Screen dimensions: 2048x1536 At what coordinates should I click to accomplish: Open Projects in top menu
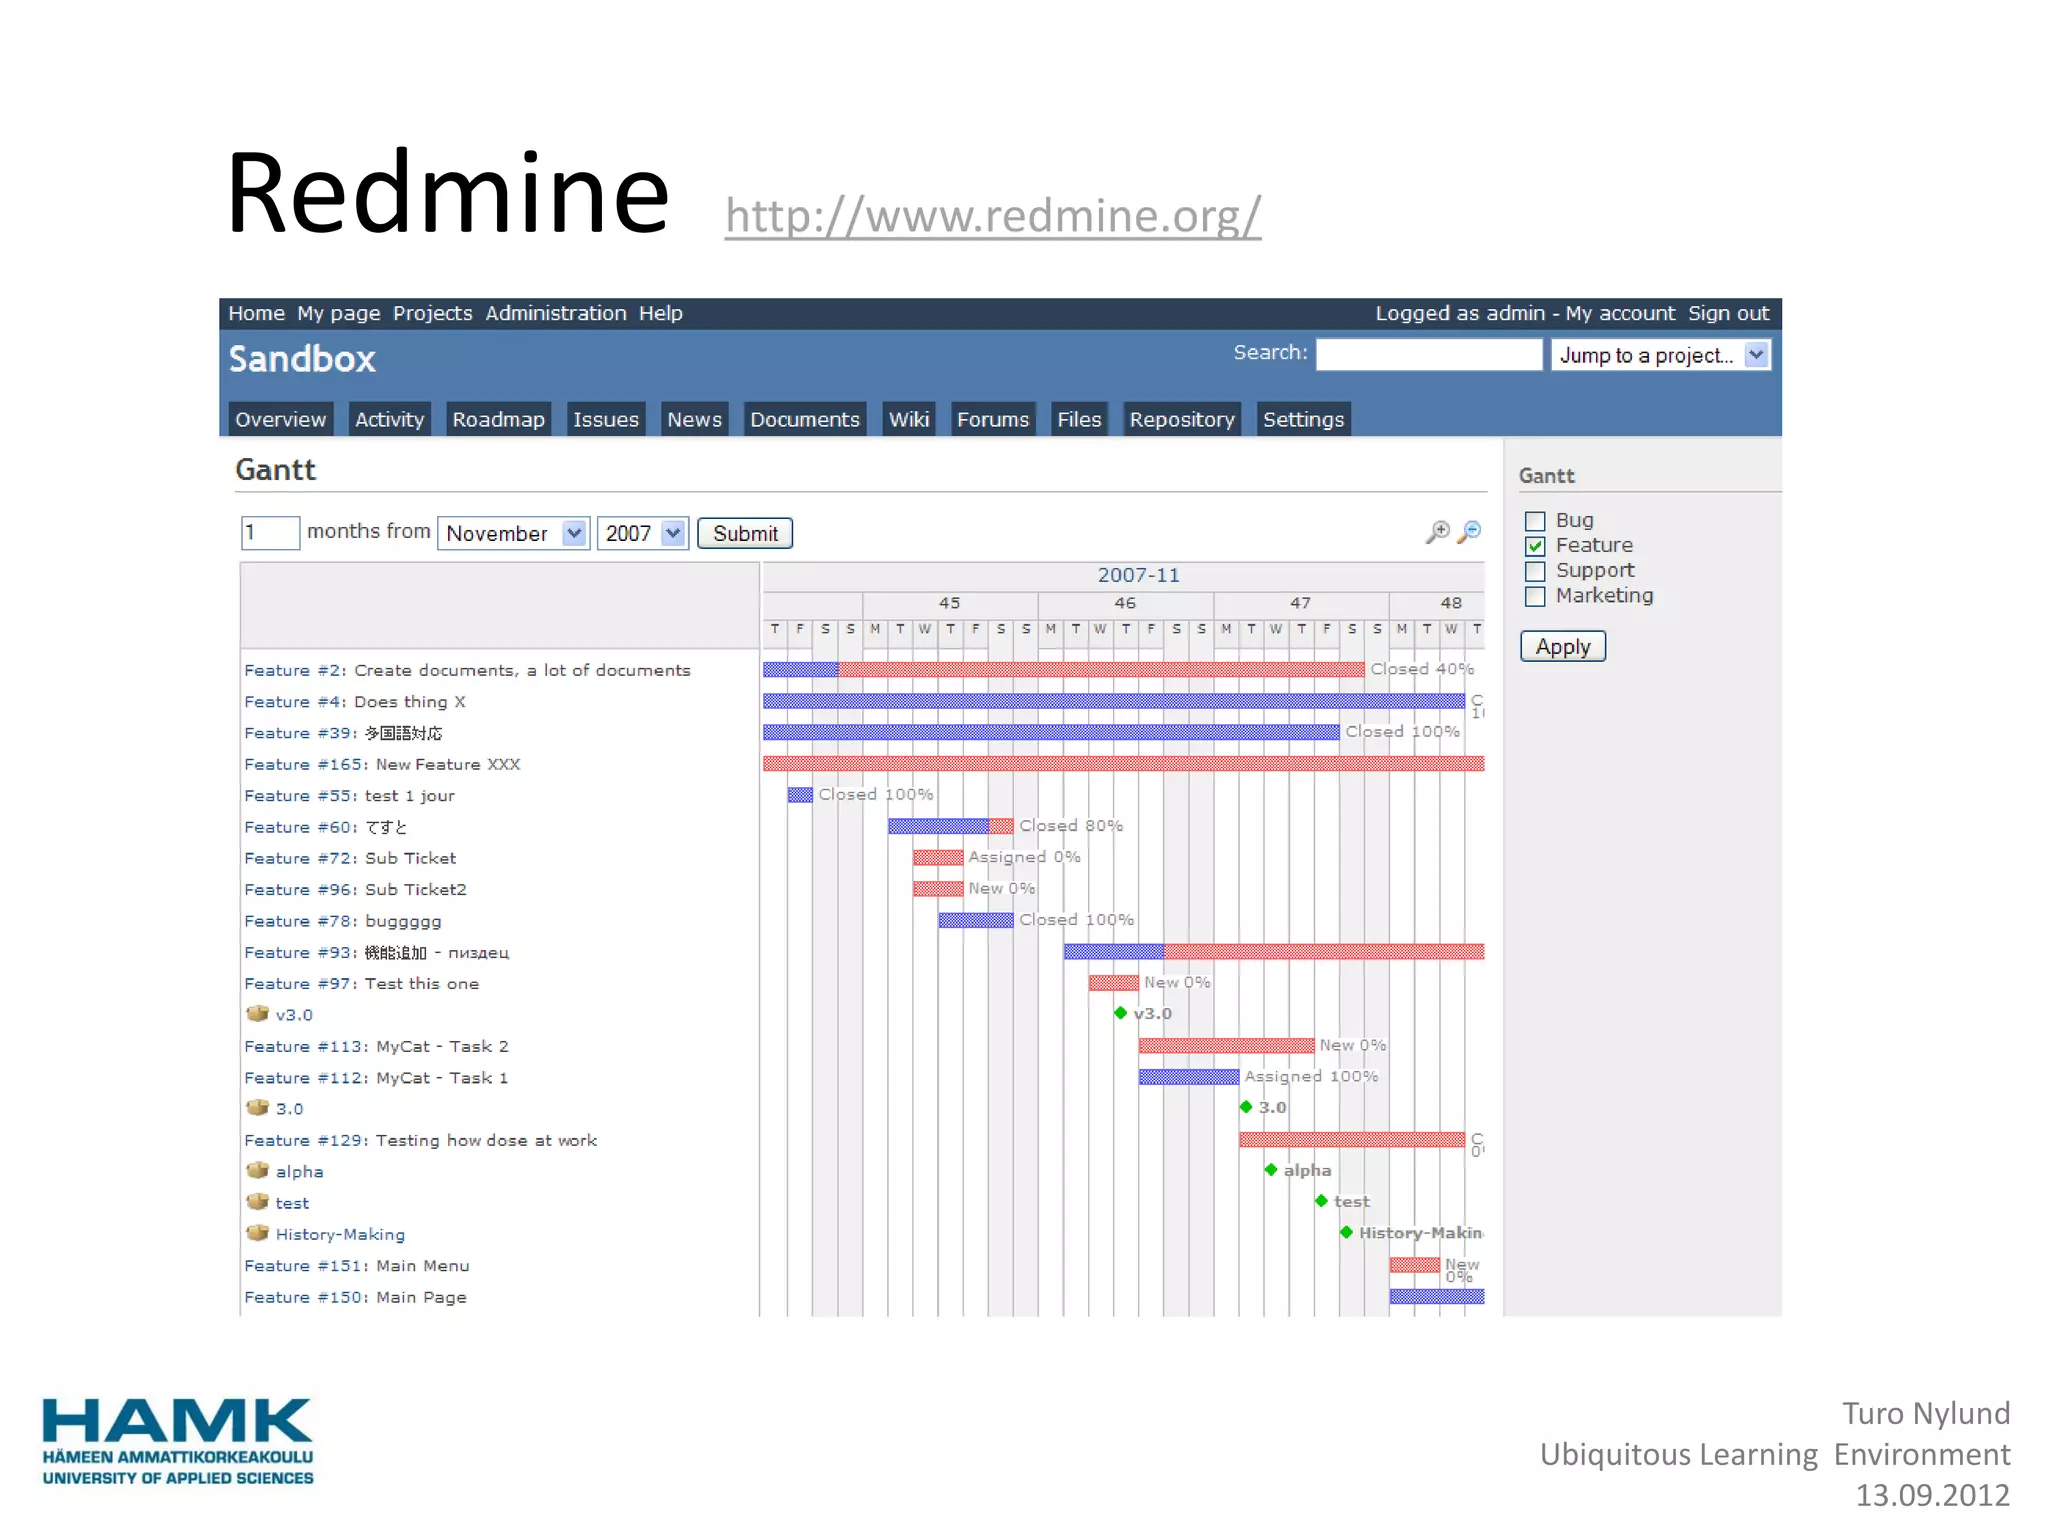click(432, 313)
